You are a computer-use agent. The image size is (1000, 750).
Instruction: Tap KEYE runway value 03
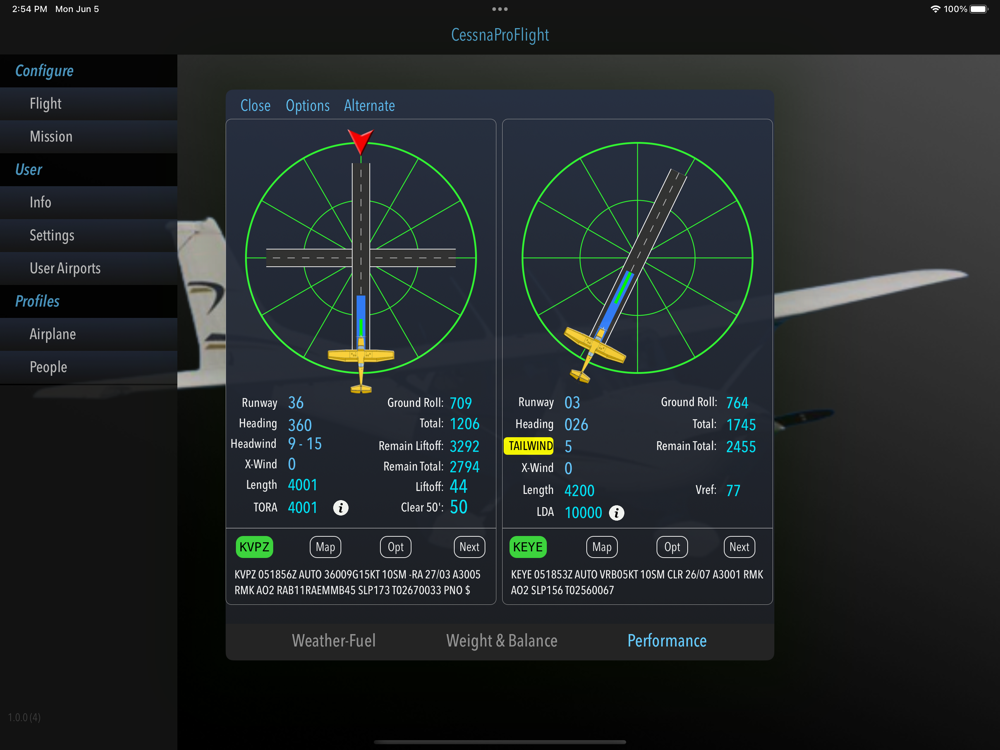(572, 403)
